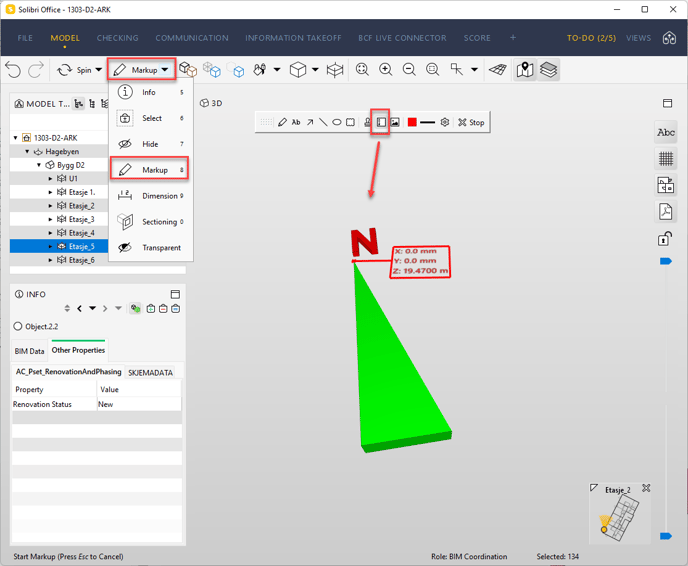This screenshot has height=566, width=688.
Task: Export the view to PDF
Action: pos(666,211)
